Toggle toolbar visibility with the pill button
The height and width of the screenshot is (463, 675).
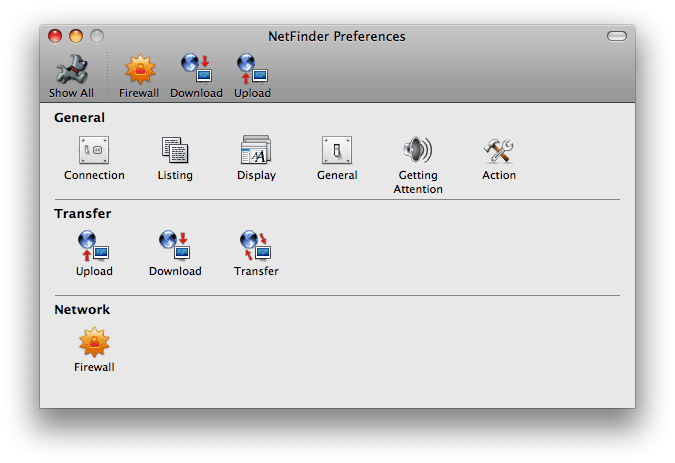click(x=616, y=36)
